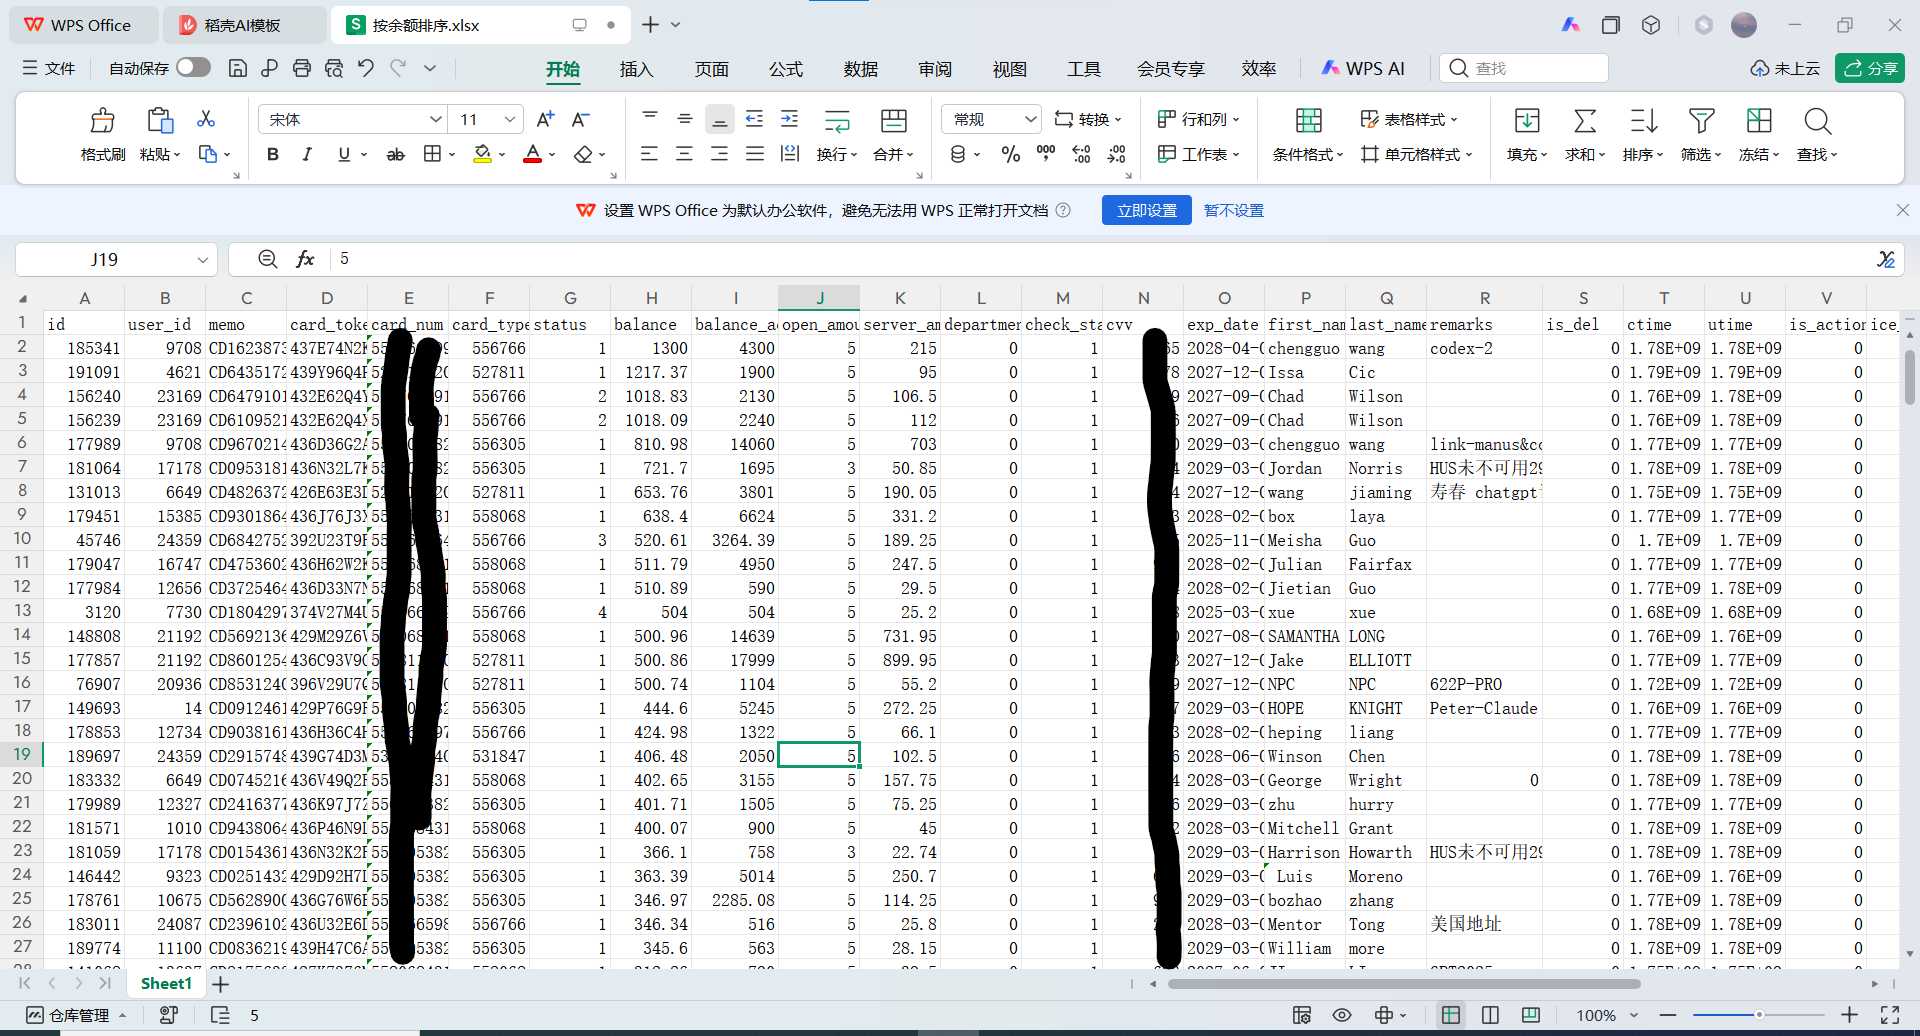The width and height of the screenshot is (1920, 1036).
Task: Open the Rows and Columns (行和列) dropdown
Action: [1198, 119]
